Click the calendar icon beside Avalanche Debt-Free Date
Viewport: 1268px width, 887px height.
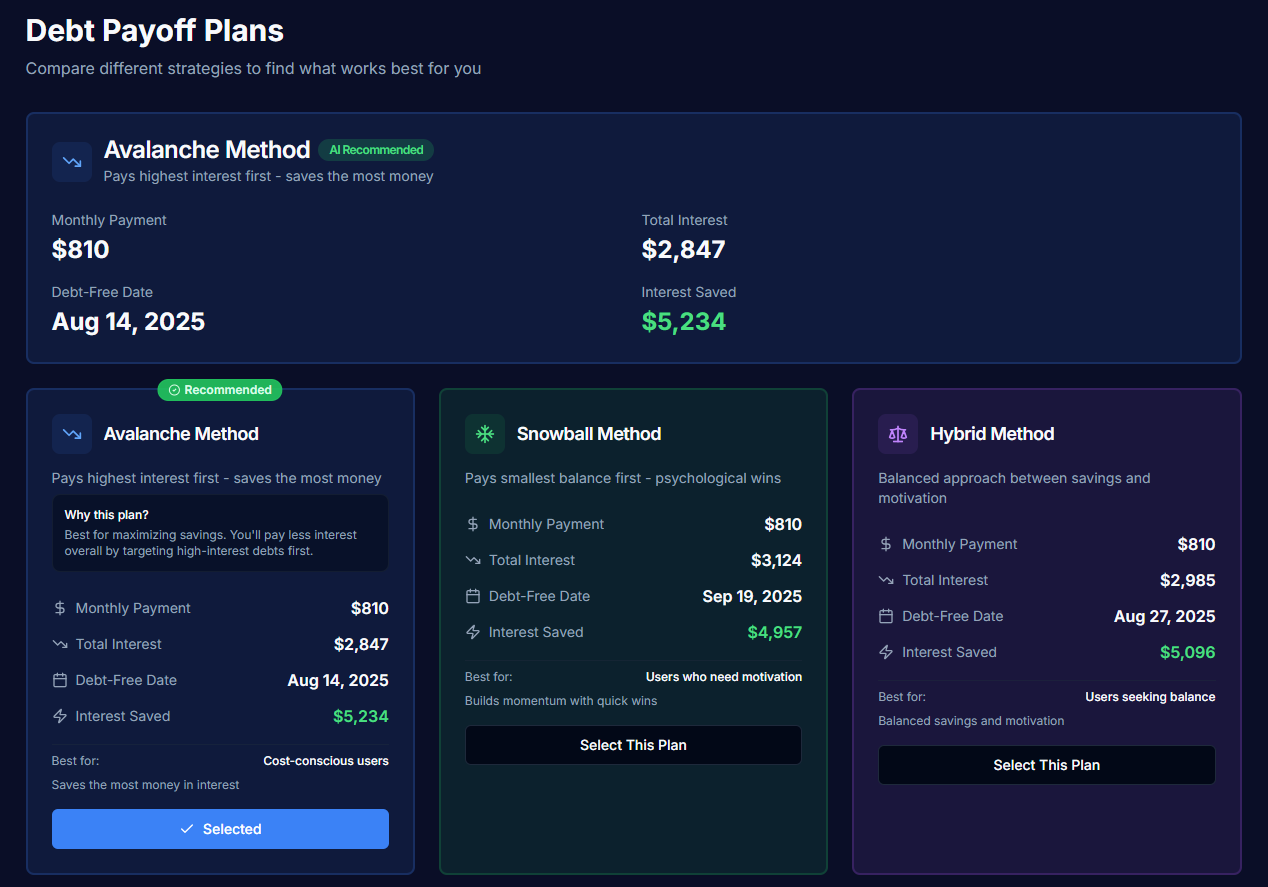(58, 679)
